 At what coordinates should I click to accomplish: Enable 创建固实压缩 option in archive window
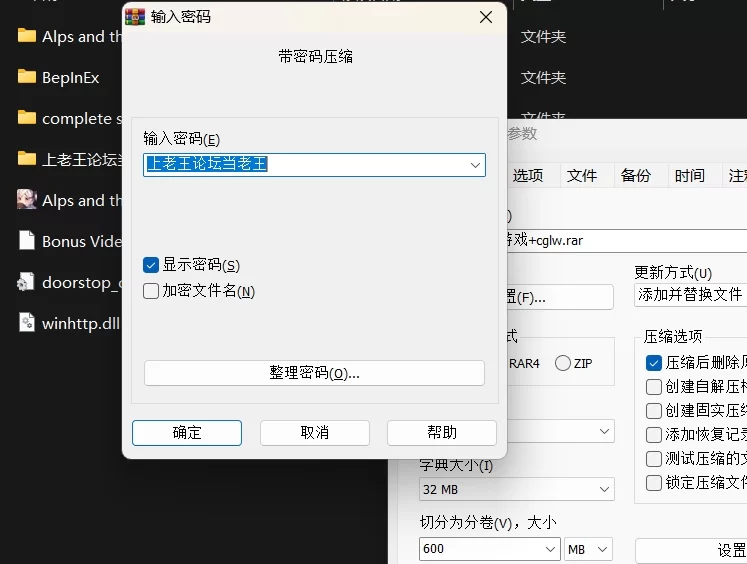654,411
